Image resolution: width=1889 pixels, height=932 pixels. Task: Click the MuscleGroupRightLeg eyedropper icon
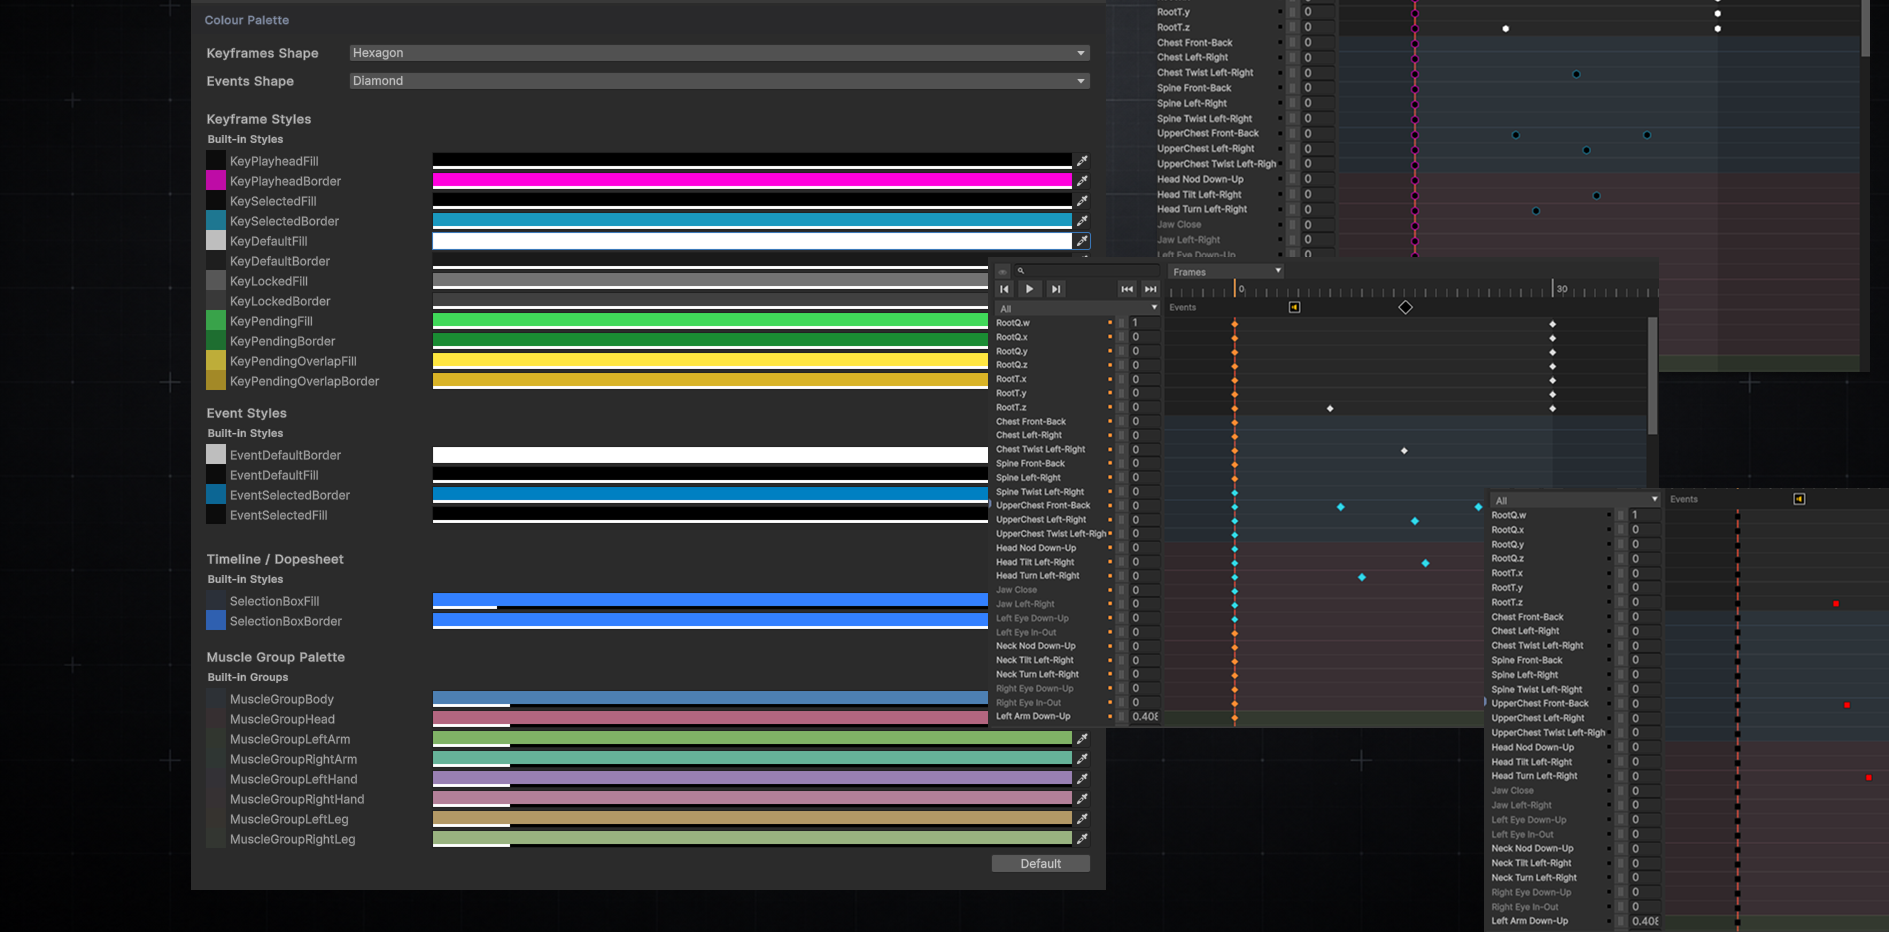[x=1082, y=839]
